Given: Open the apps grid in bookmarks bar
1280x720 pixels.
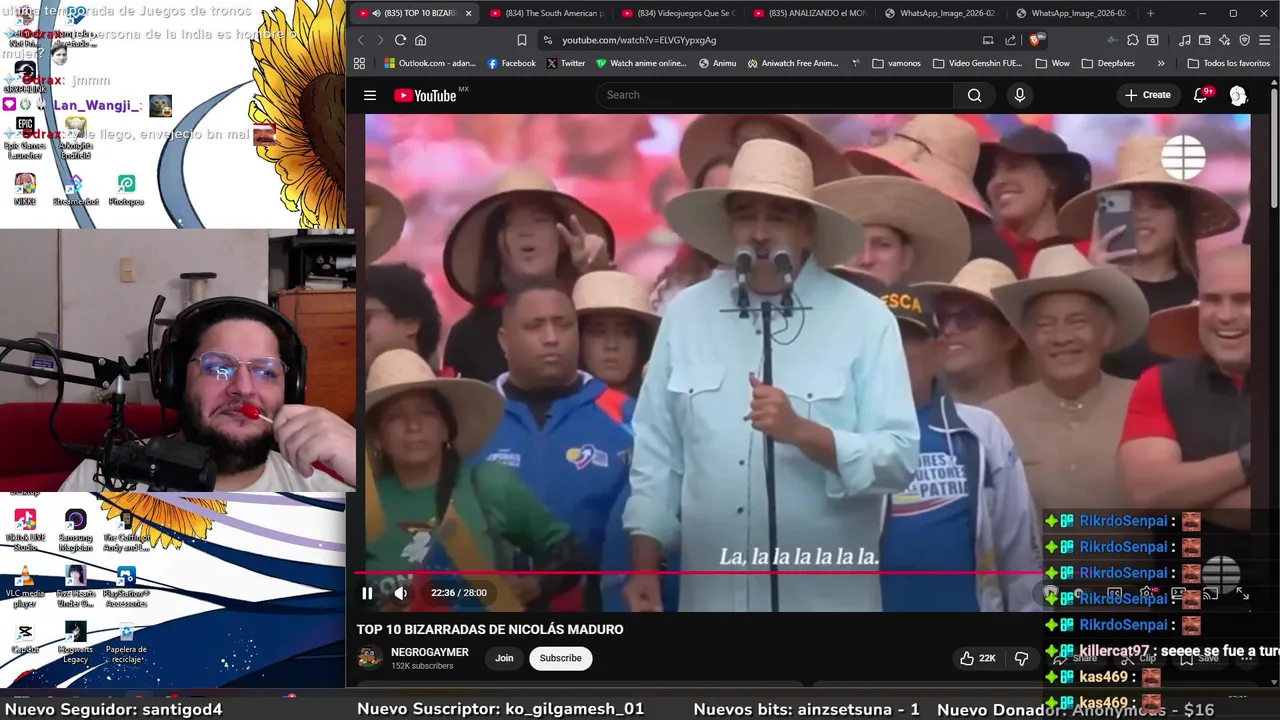Looking at the screenshot, I should (x=359, y=63).
